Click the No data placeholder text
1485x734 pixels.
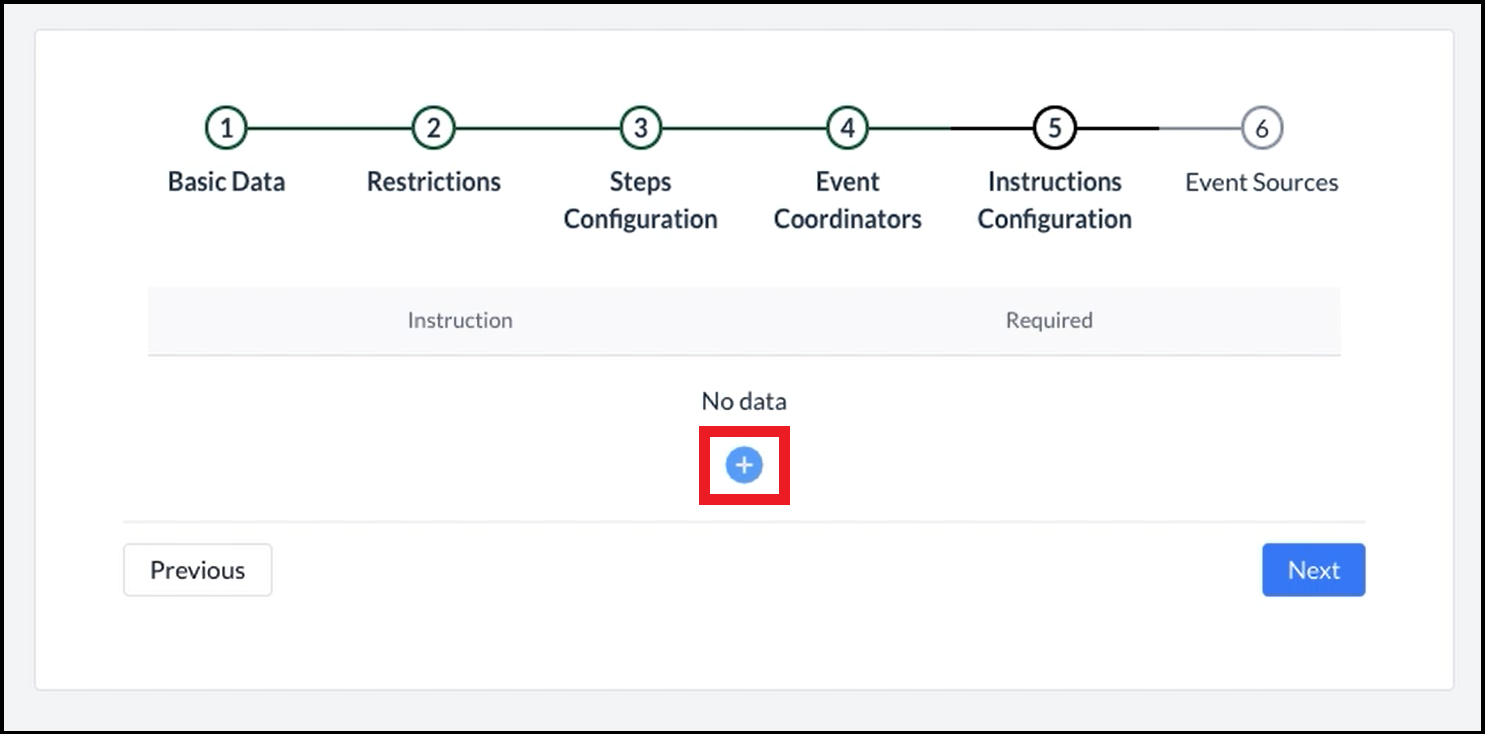744,401
